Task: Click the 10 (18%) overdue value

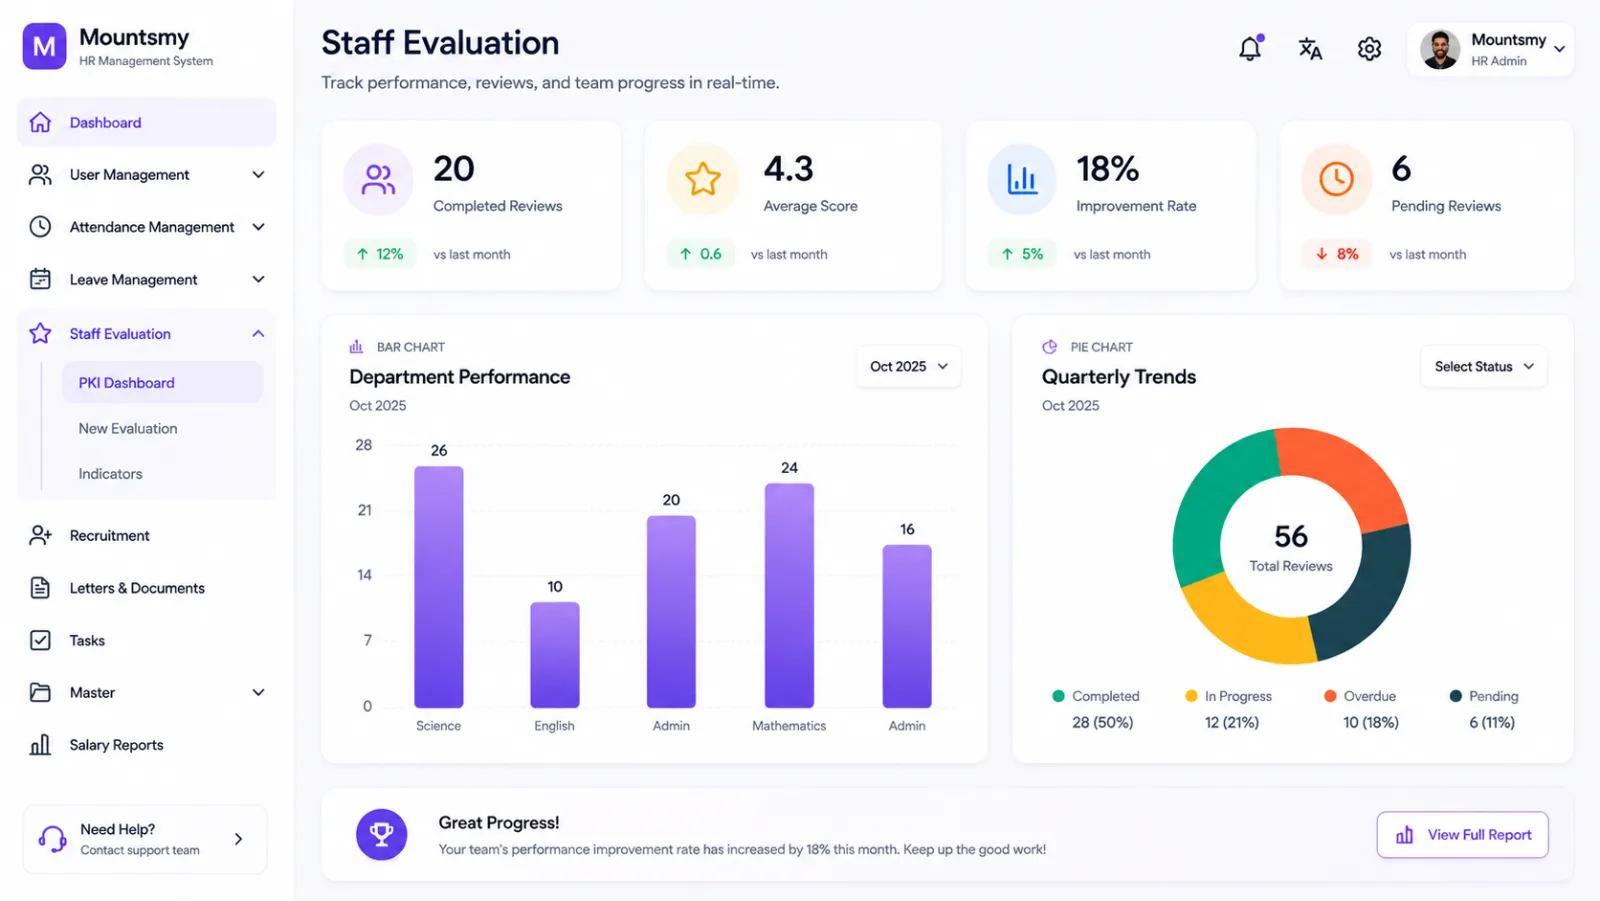Action: pos(1371,722)
